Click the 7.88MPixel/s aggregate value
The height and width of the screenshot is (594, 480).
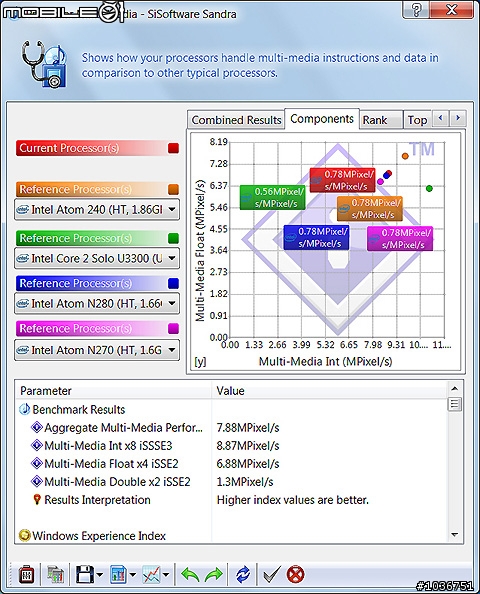coord(248,428)
